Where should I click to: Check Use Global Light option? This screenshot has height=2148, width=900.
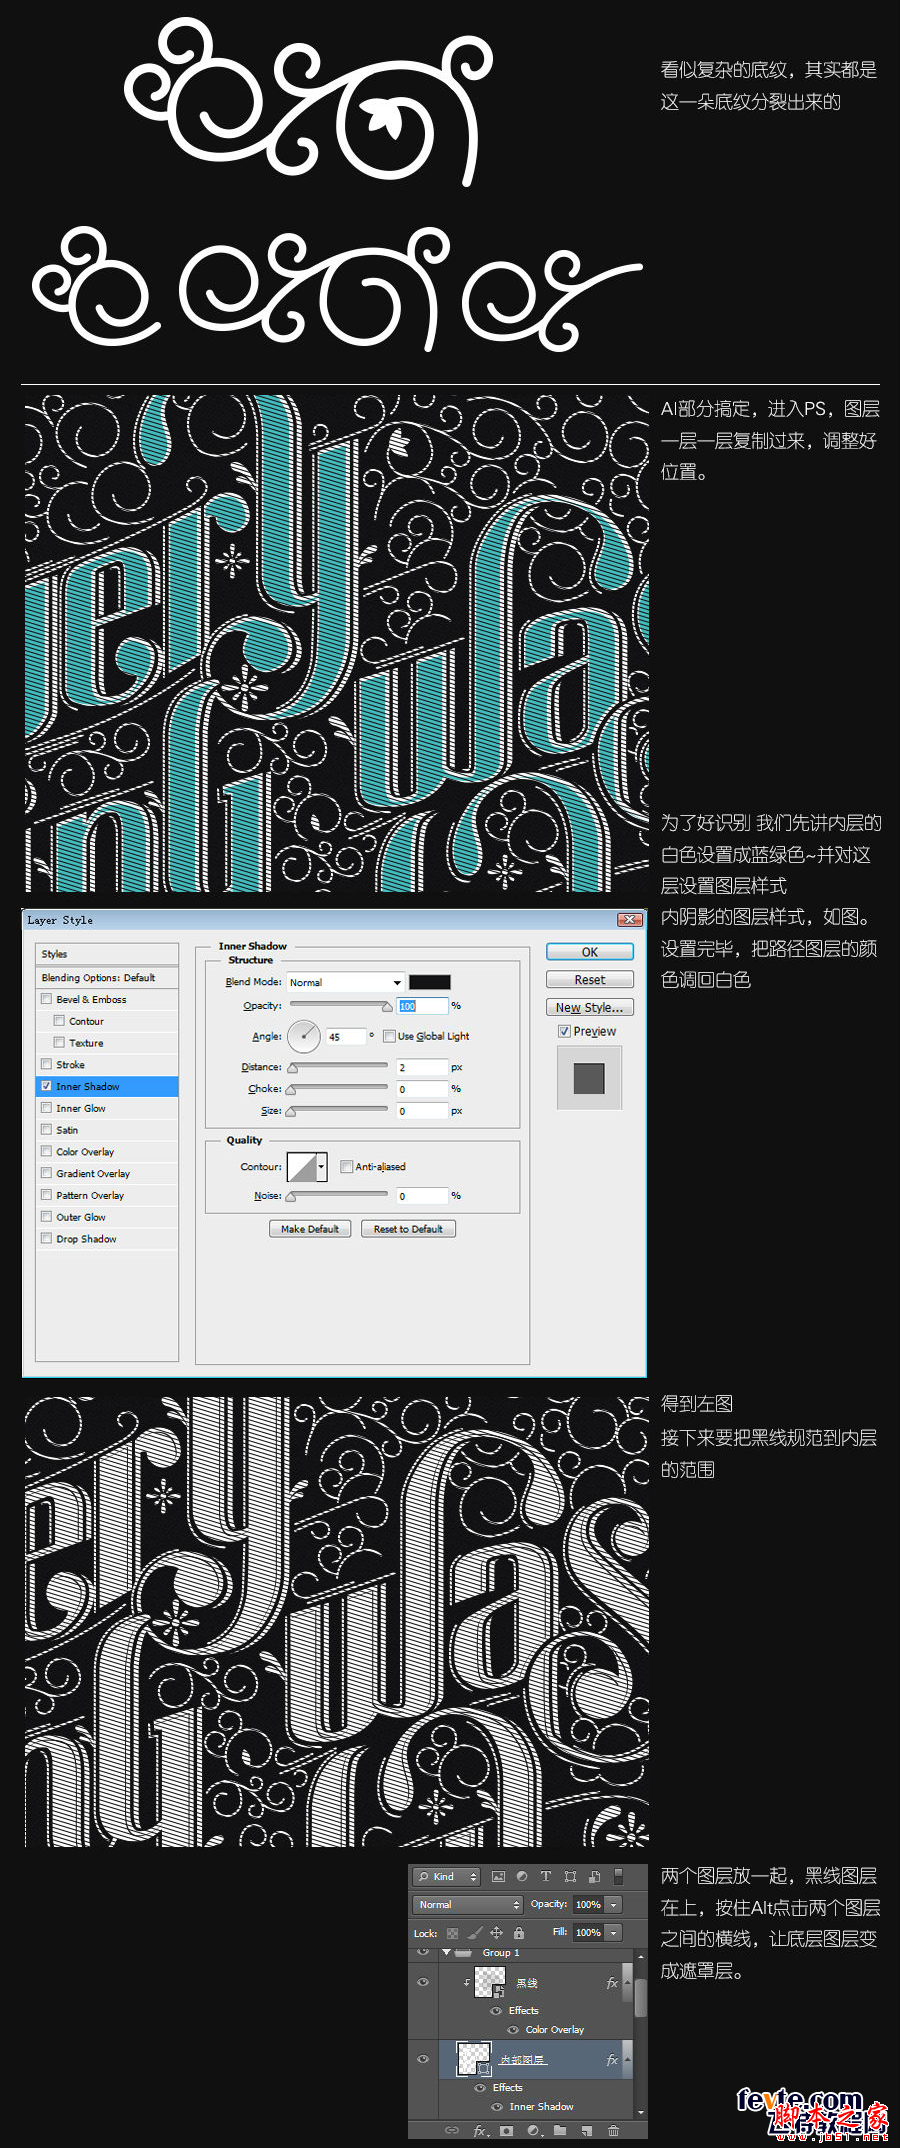click(390, 1036)
